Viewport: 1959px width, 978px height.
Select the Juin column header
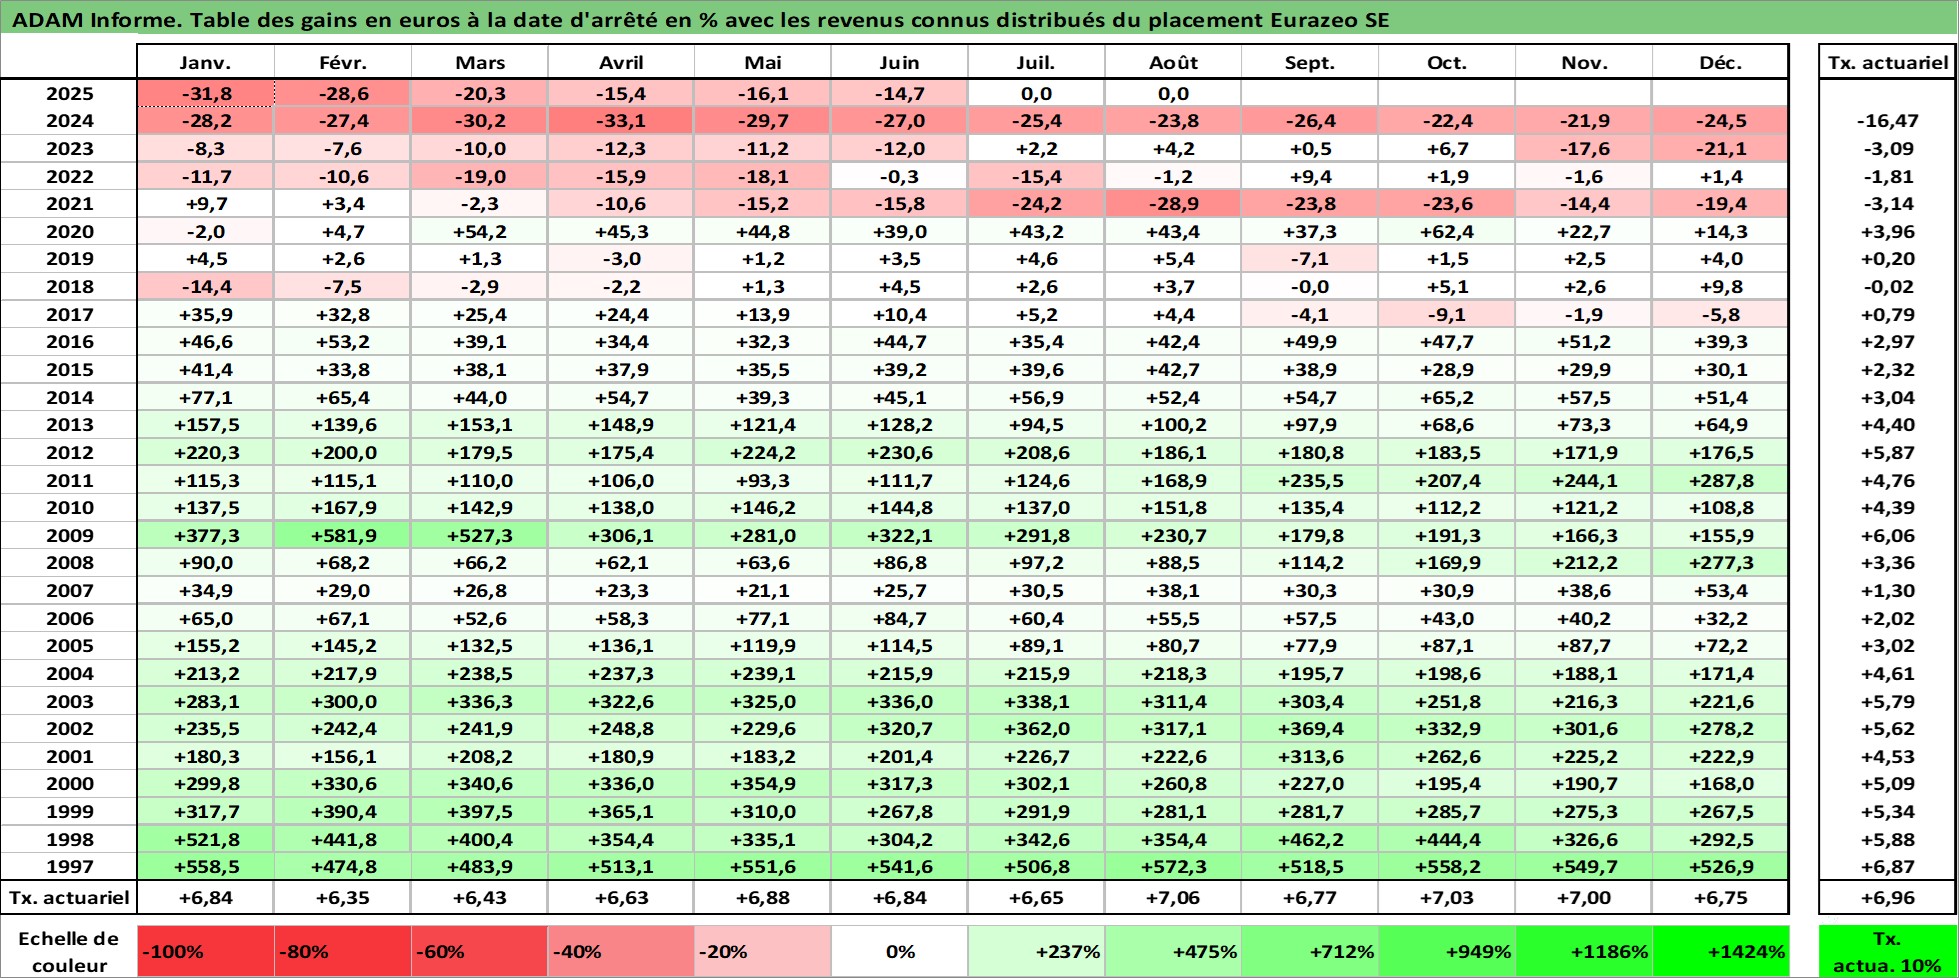899,62
